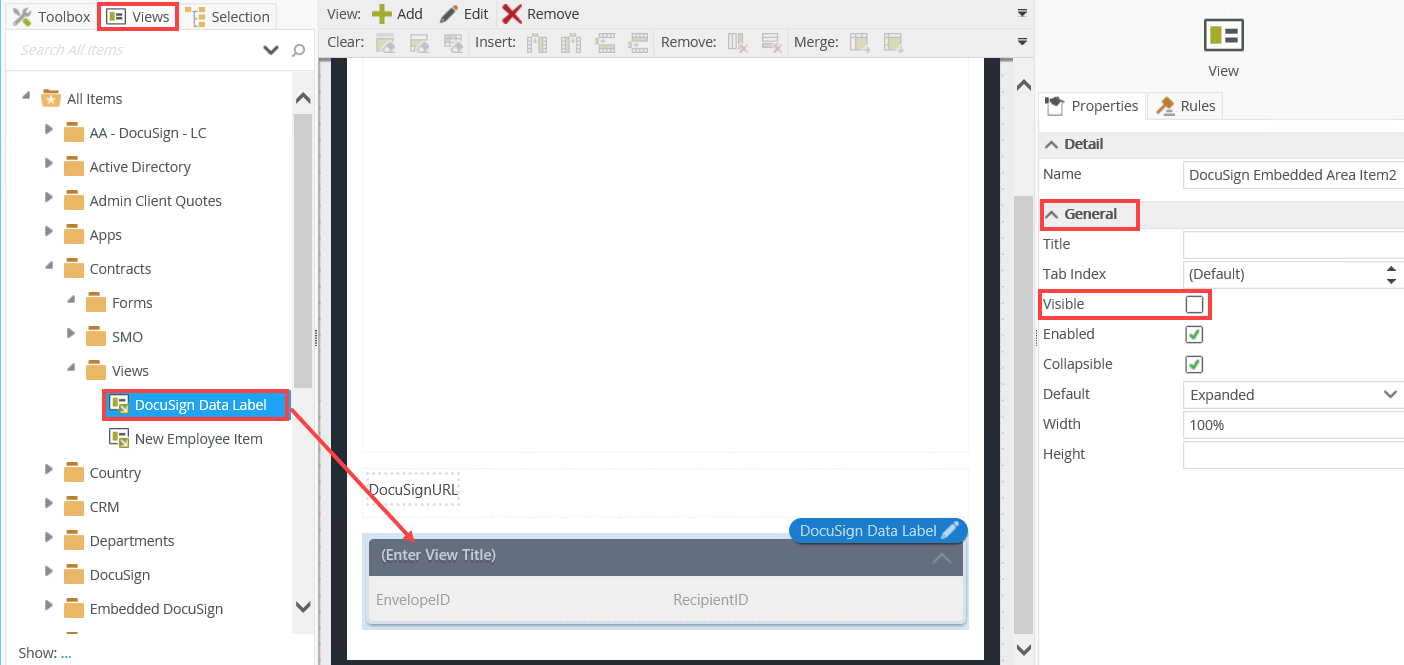Click Insert column left icon
The height and width of the screenshot is (665, 1404).
[x=537, y=42]
